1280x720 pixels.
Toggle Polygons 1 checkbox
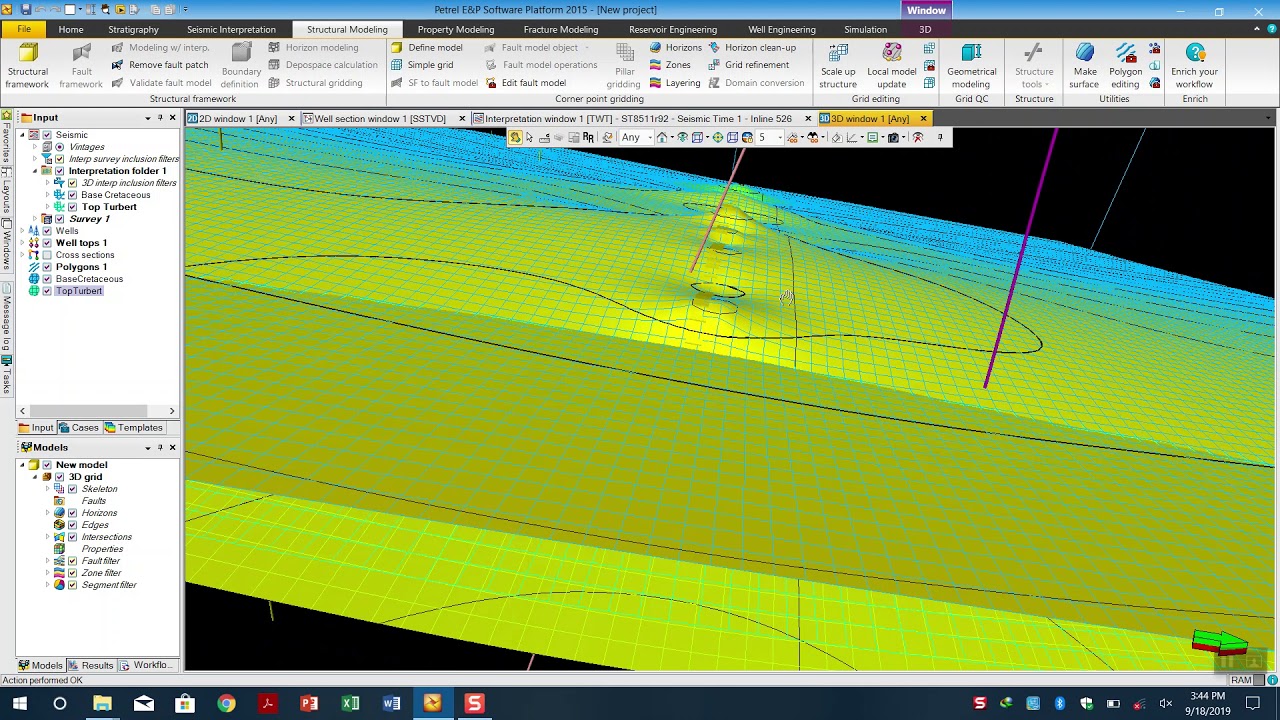[x=47, y=267]
